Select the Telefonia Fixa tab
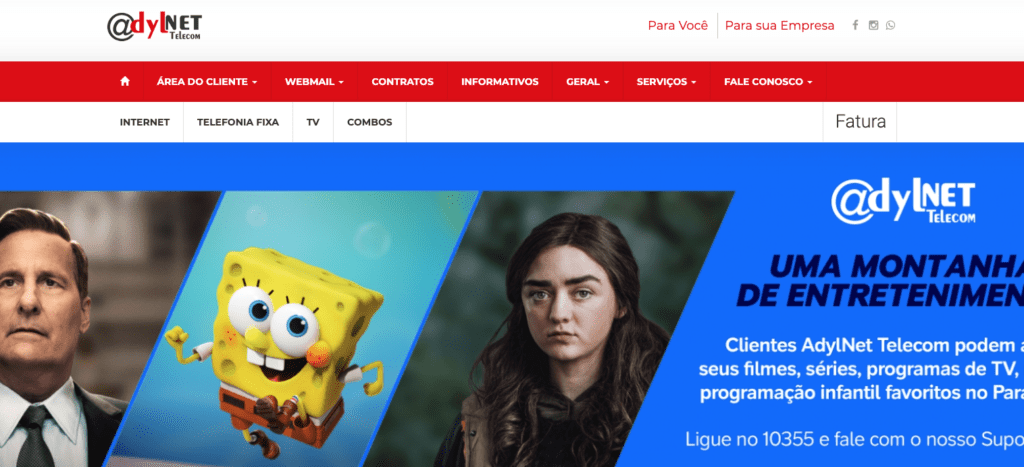 [238, 122]
